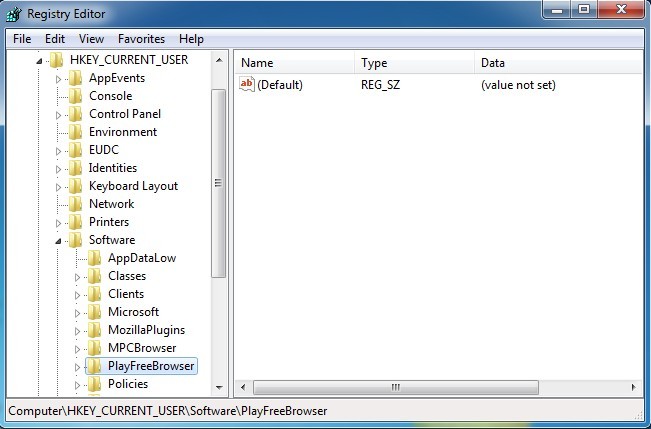
Task: Expand the Microsoft key
Action: tap(78, 313)
